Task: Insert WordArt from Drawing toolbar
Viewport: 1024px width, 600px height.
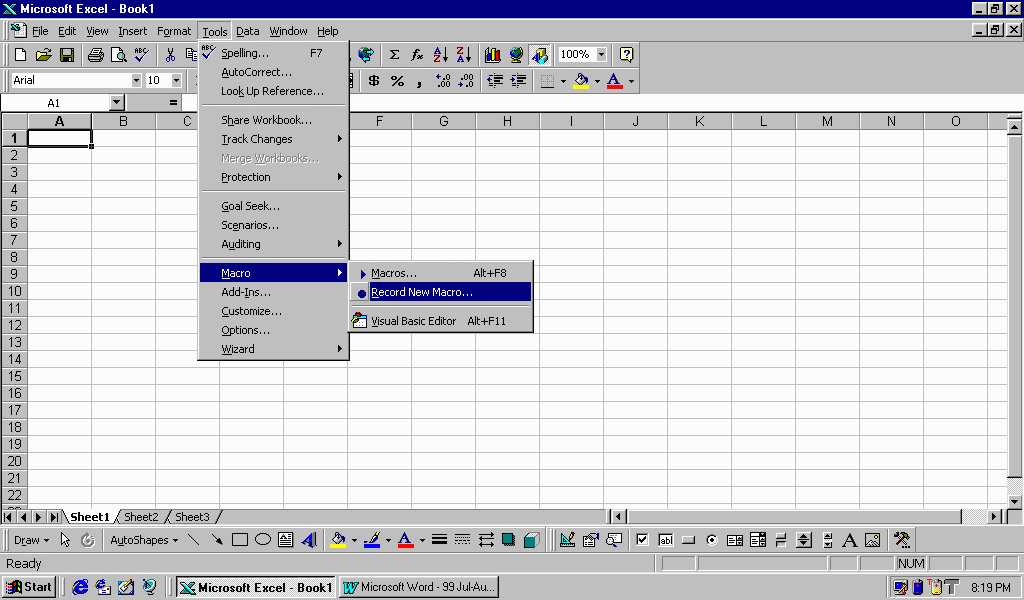Action: point(309,540)
